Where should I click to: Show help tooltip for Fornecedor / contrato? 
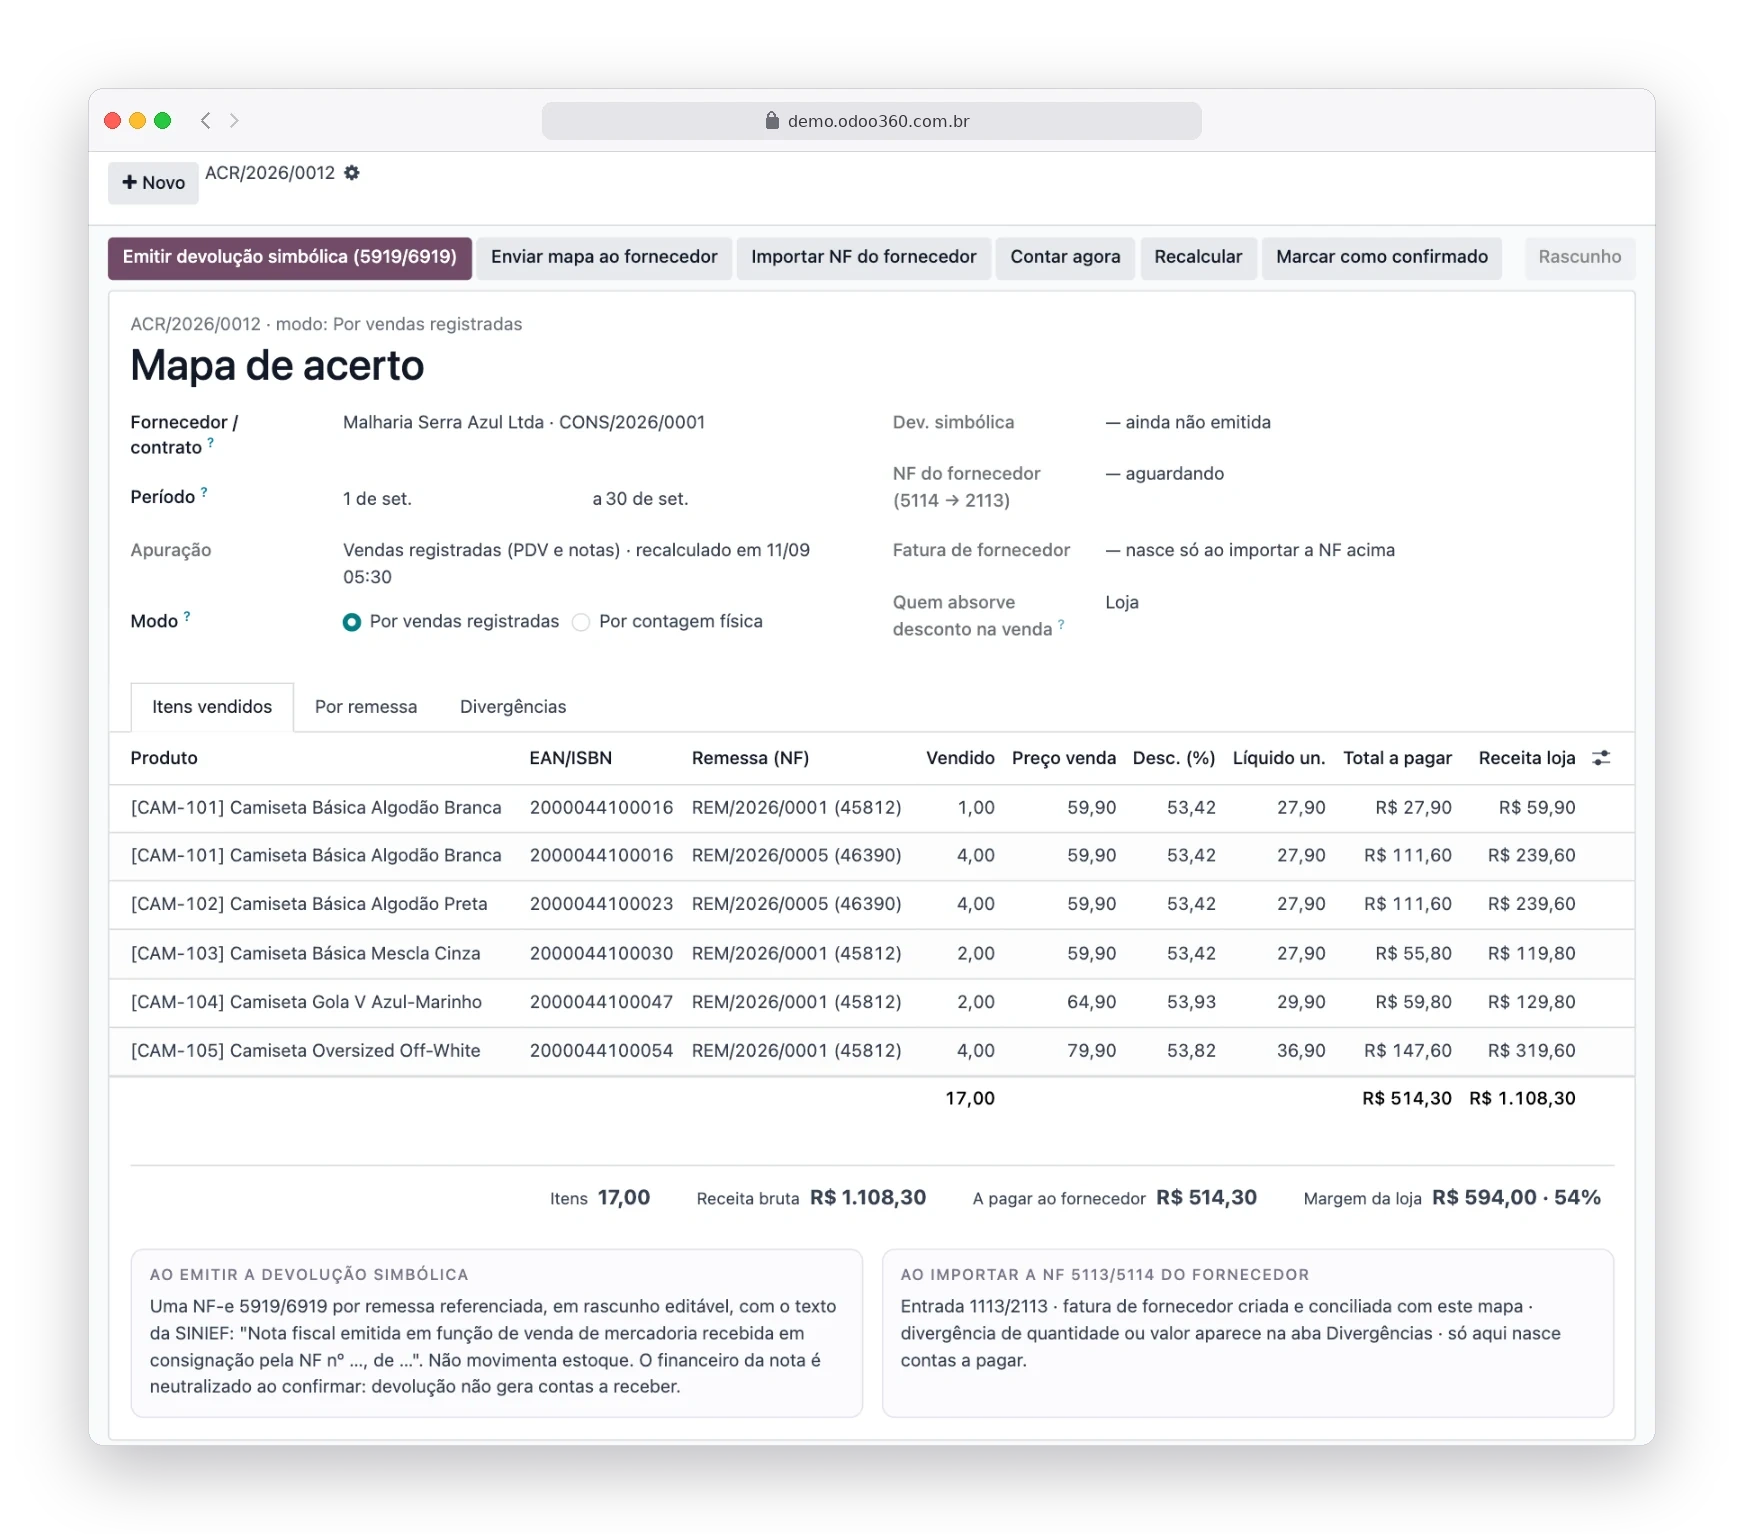(x=210, y=442)
